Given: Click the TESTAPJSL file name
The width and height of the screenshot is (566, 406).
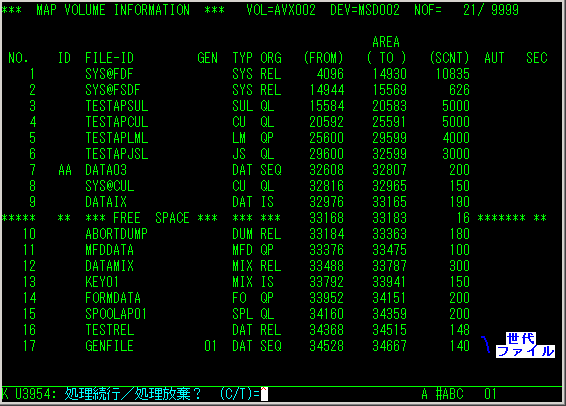Looking at the screenshot, I should 117,154.
